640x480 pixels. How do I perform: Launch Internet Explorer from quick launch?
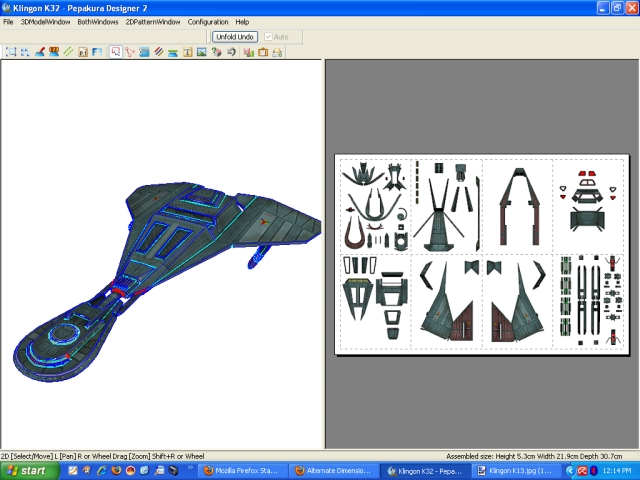tap(101, 471)
